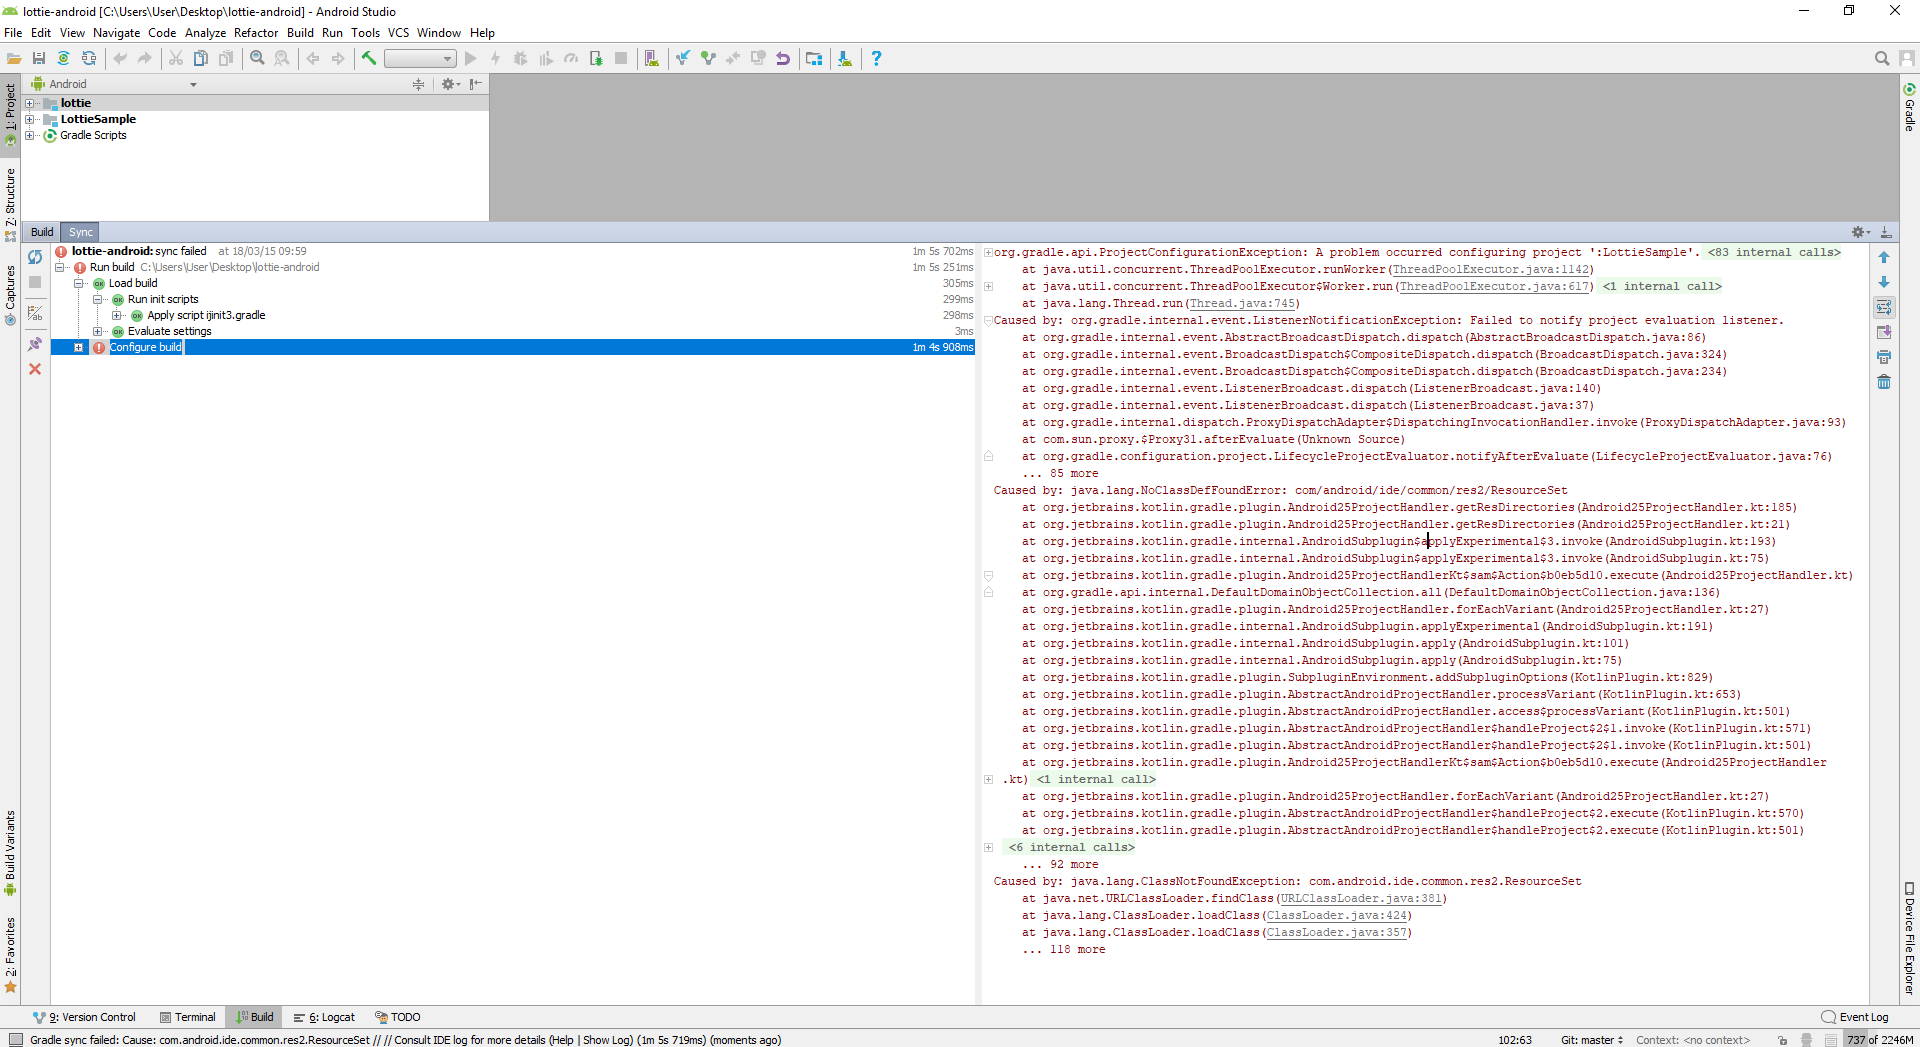Toggle the ab text view mode icon in Build panel

coord(35,313)
